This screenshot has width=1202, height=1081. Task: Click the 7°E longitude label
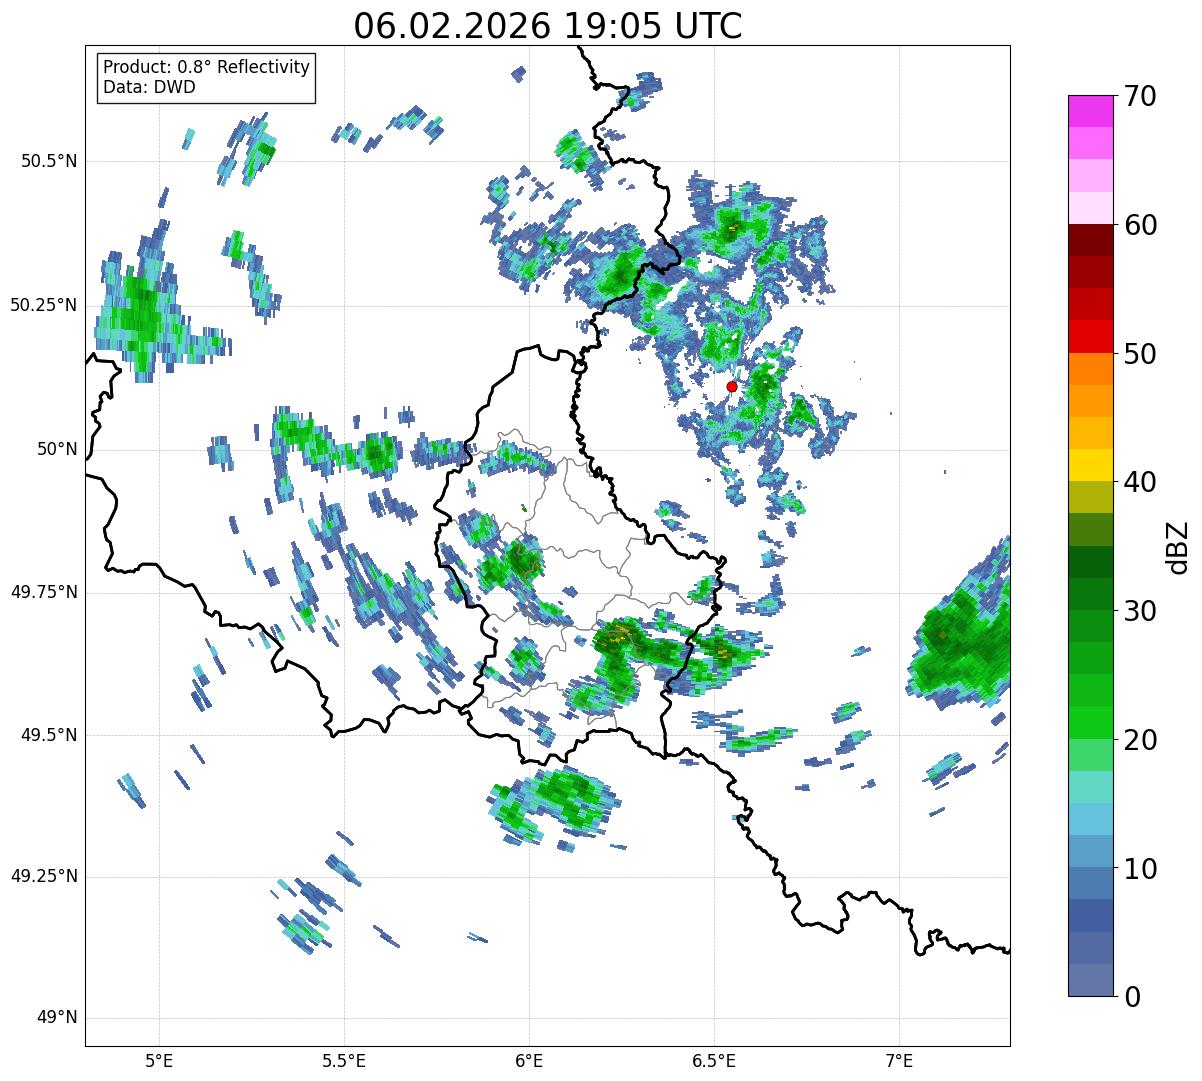pyautogui.click(x=899, y=1060)
